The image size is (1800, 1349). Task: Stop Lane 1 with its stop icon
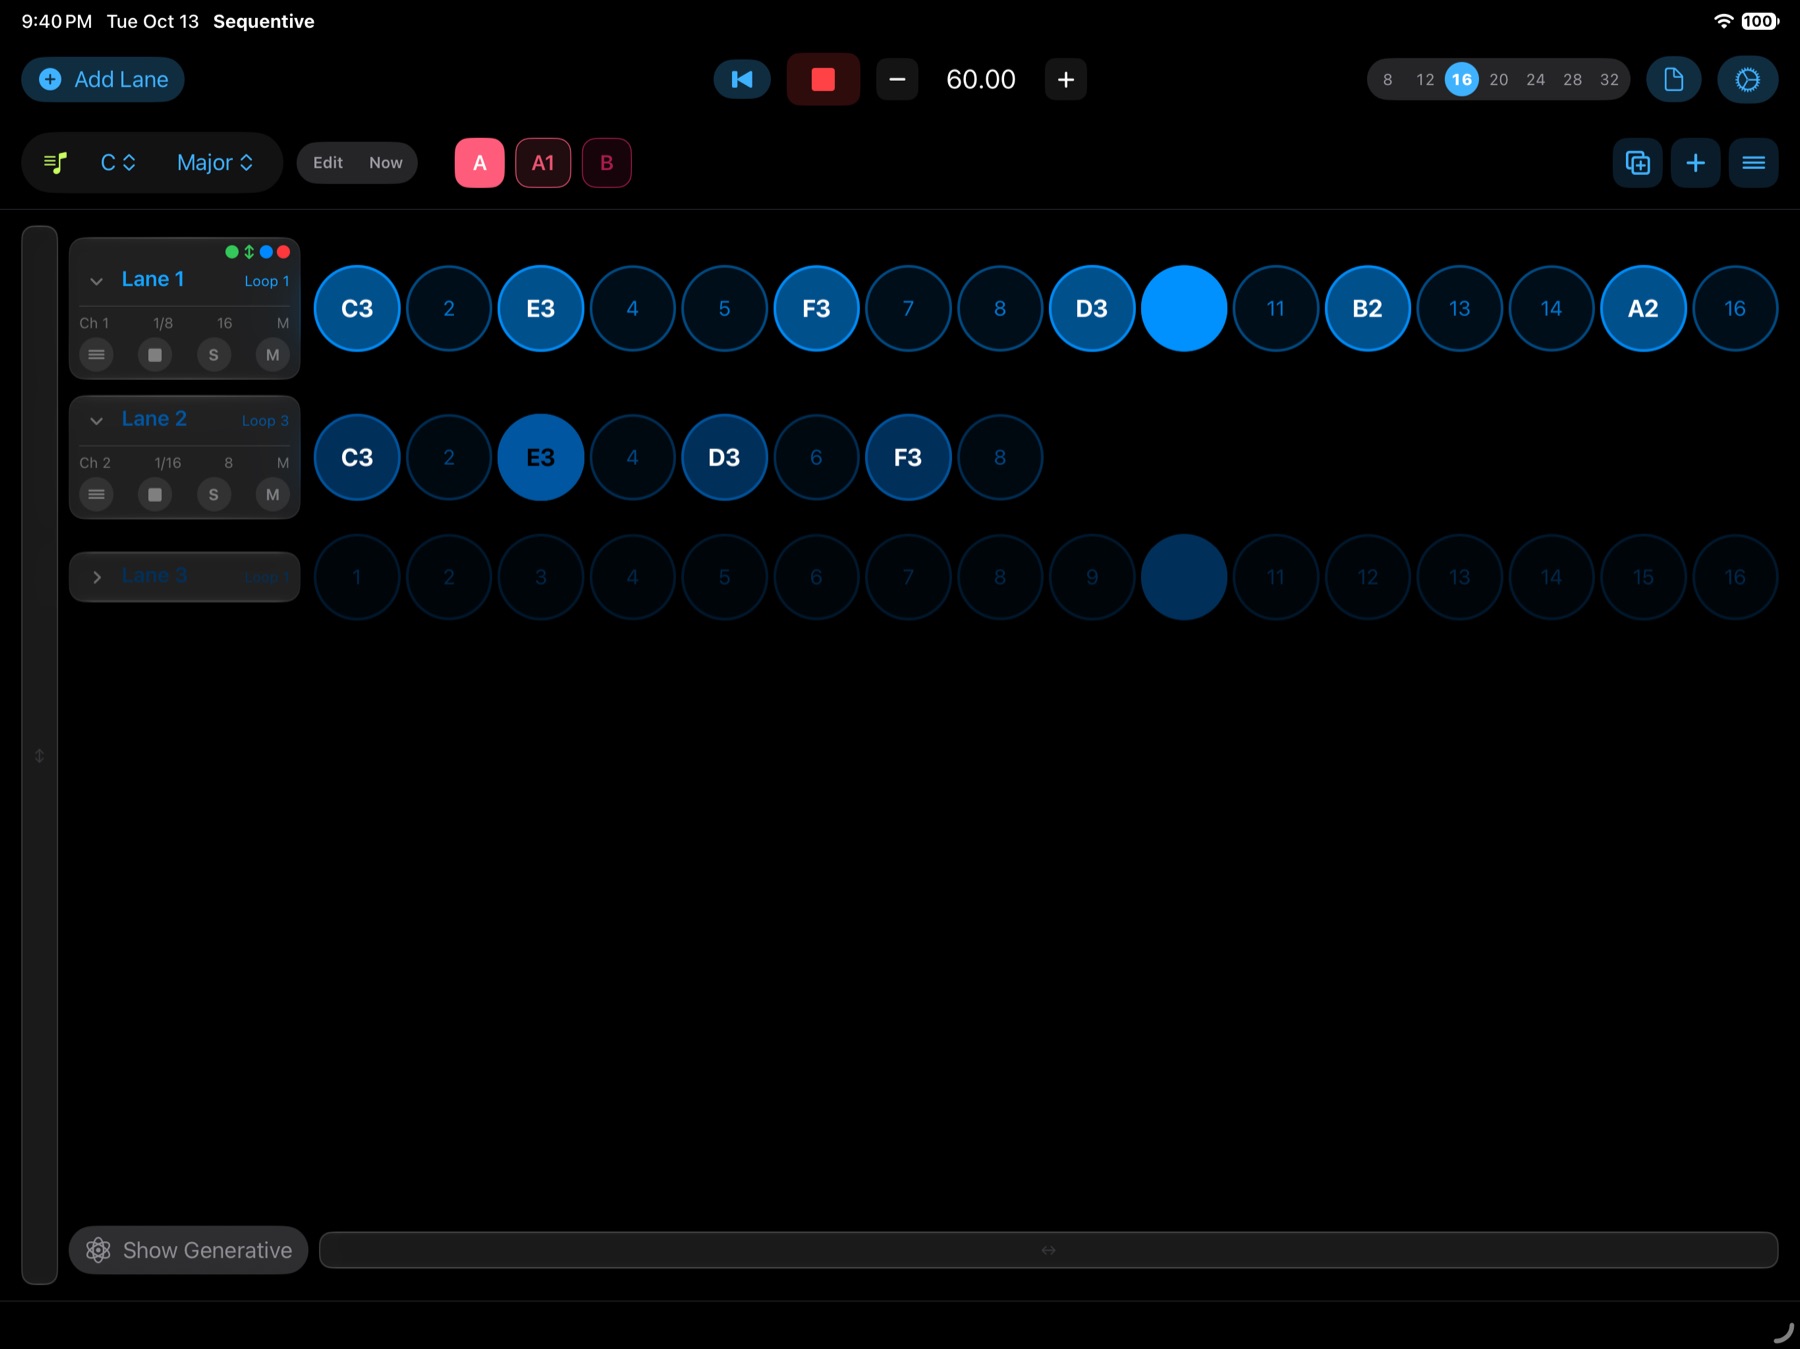coord(155,355)
